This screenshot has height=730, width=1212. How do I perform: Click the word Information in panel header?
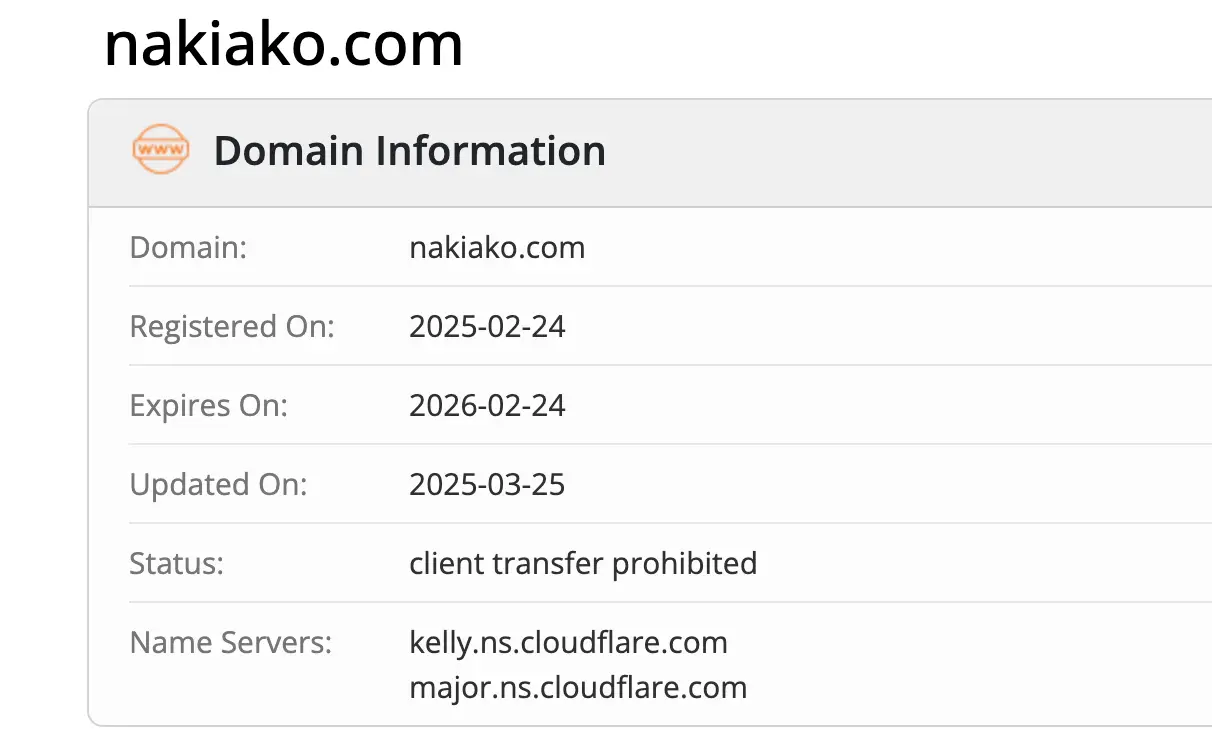491,151
